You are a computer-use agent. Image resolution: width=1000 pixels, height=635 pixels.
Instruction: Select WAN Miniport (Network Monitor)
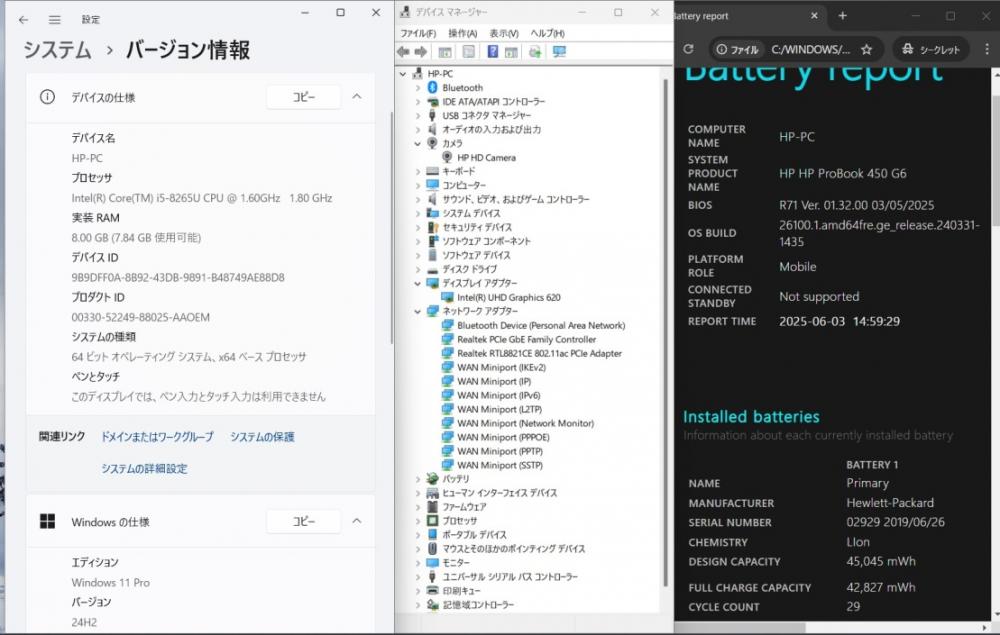518,423
